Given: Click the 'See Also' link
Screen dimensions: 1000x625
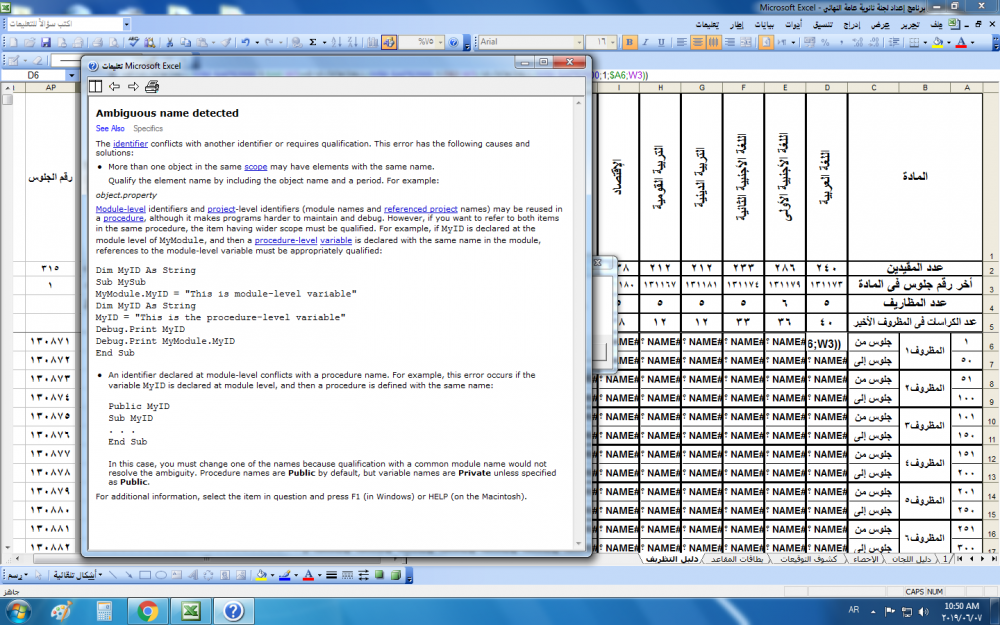Looking at the screenshot, I should click(x=110, y=128).
